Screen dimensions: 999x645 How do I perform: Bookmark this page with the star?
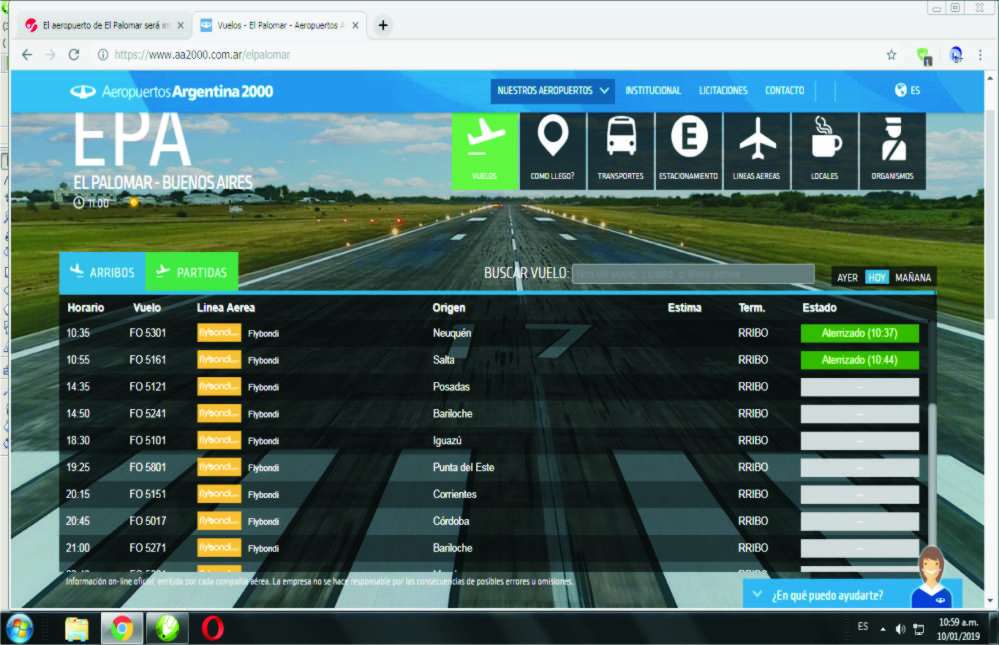point(891,55)
